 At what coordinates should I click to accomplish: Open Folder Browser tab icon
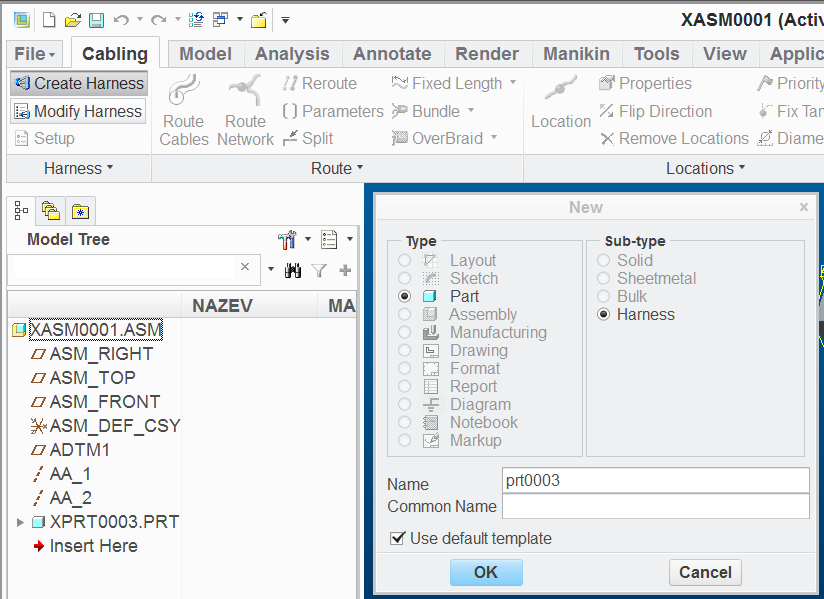point(51,211)
